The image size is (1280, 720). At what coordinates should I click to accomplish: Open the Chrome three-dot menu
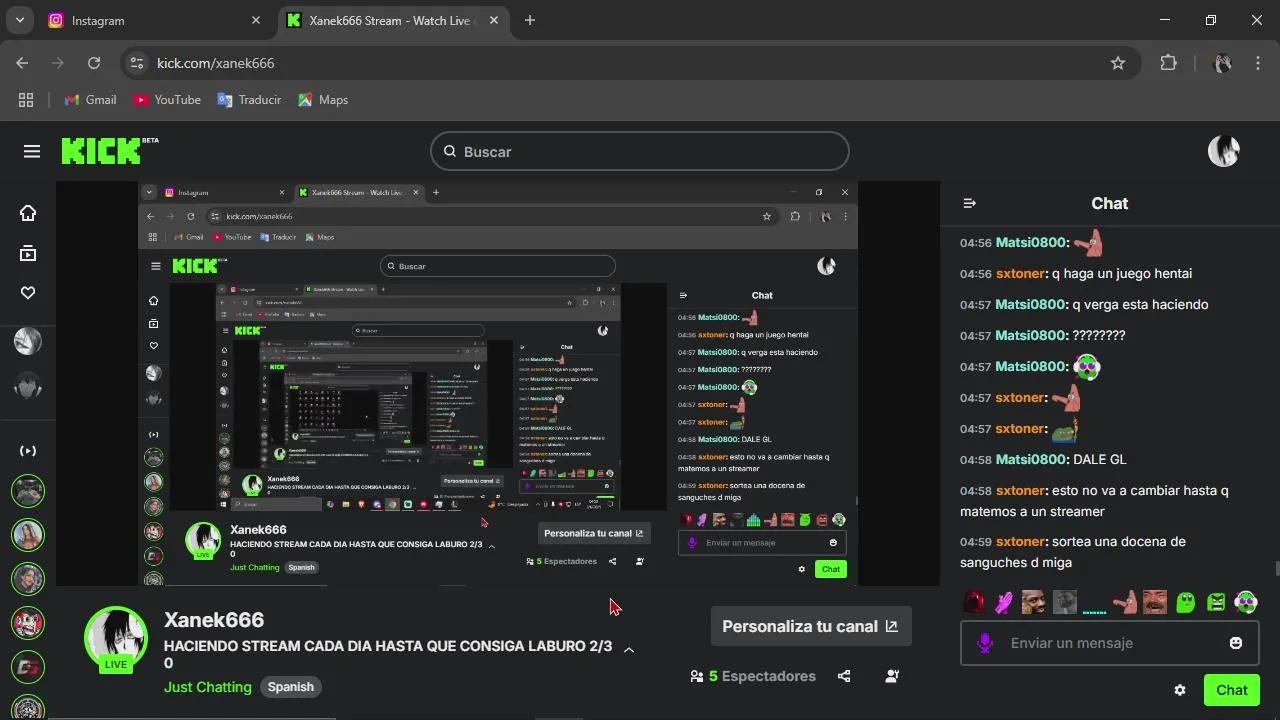coord(1258,63)
